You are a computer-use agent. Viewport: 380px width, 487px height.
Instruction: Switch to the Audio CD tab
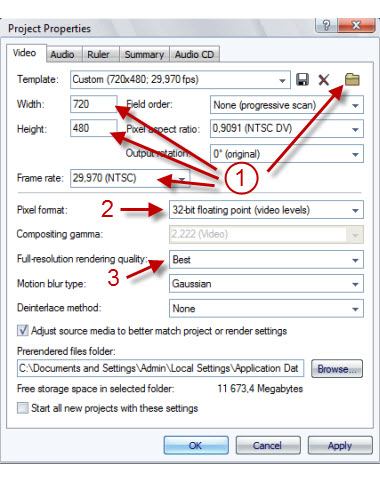[194, 55]
